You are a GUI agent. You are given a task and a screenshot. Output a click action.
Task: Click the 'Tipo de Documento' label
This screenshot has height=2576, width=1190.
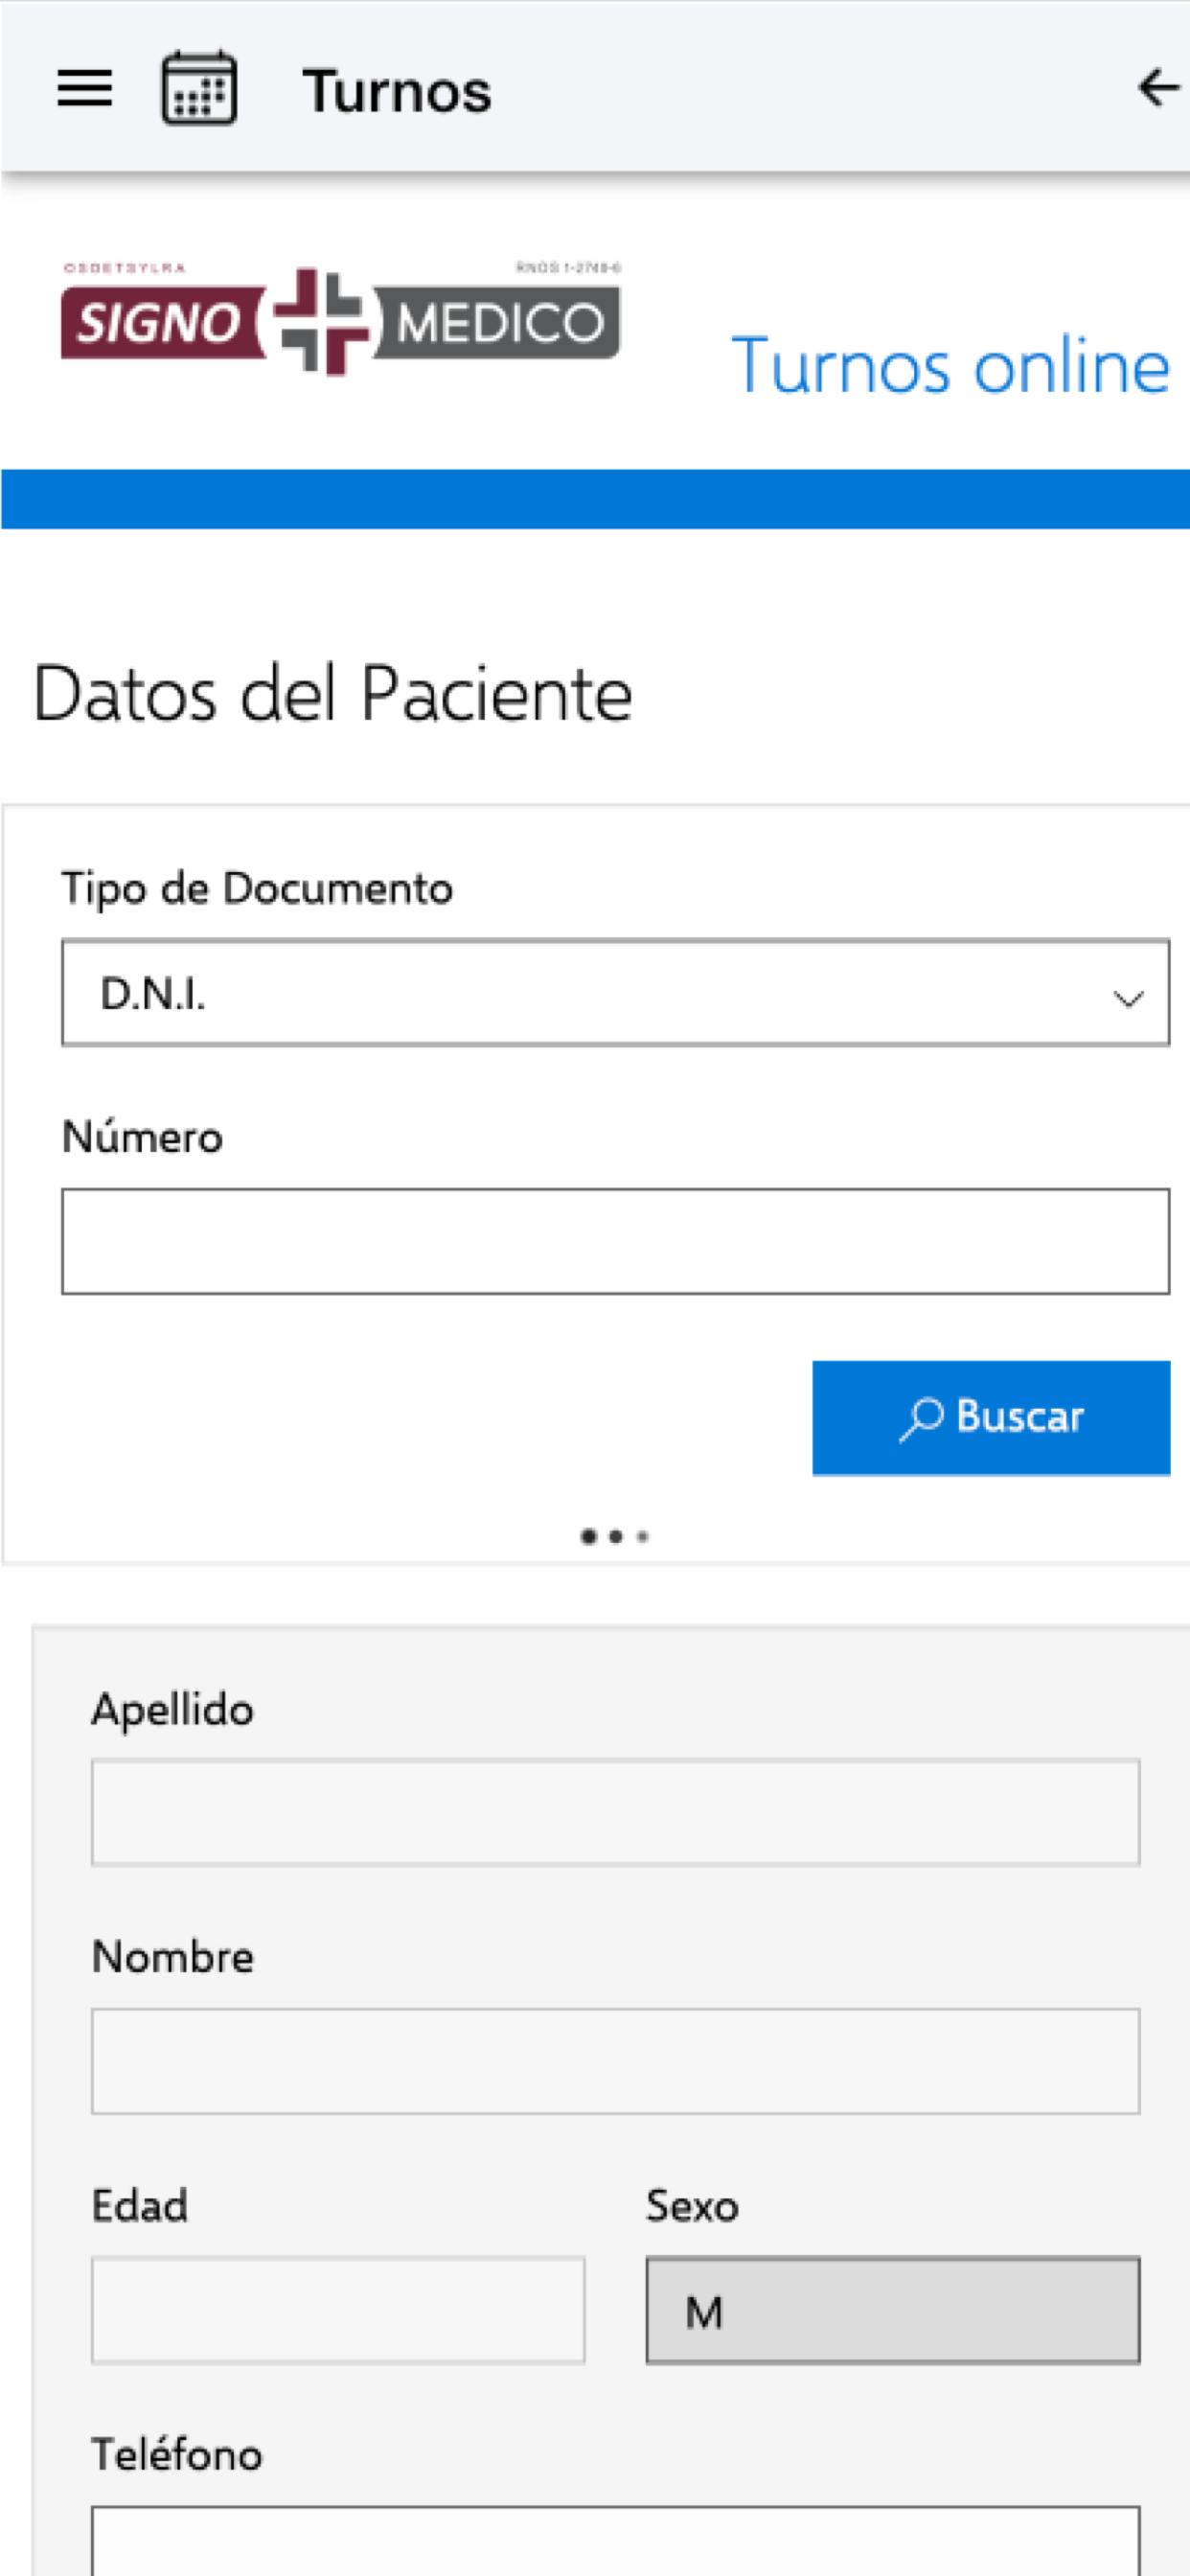pyautogui.click(x=257, y=888)
